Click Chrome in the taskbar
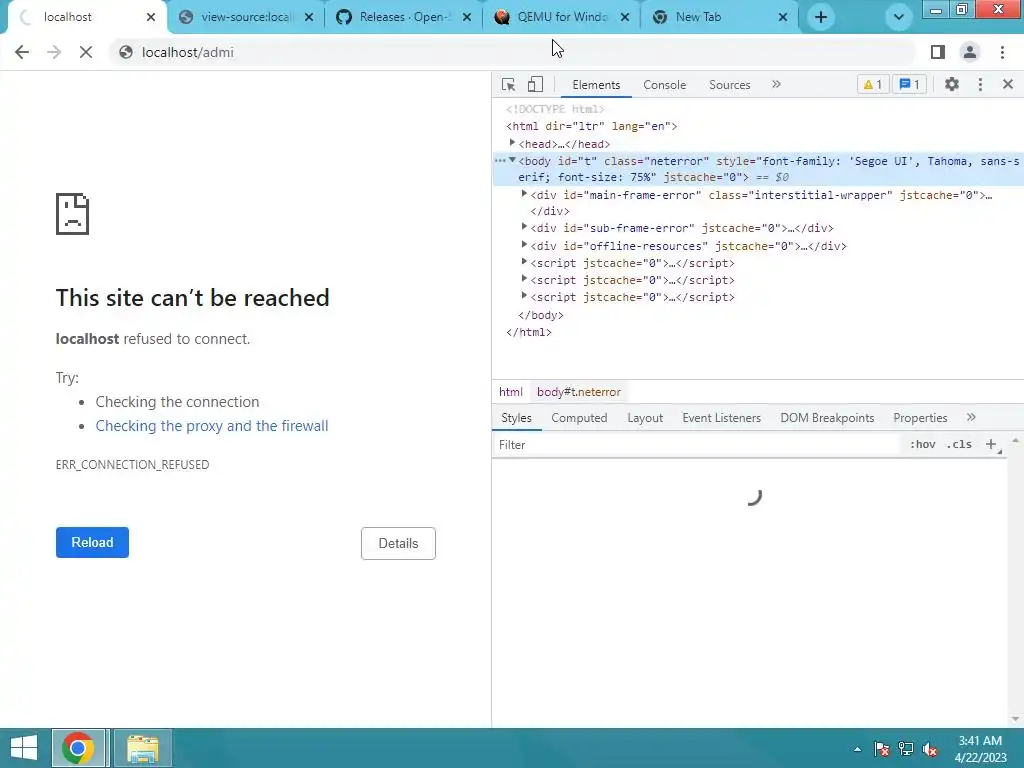 (x=78, y=748)
